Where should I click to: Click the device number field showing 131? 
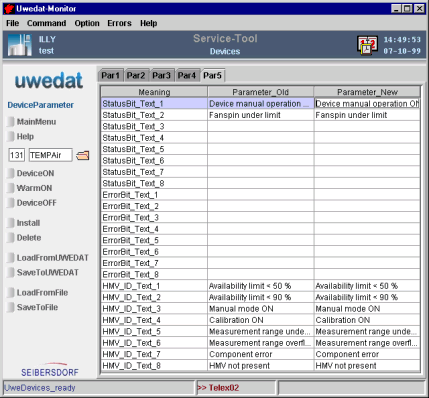coord(16,155)
